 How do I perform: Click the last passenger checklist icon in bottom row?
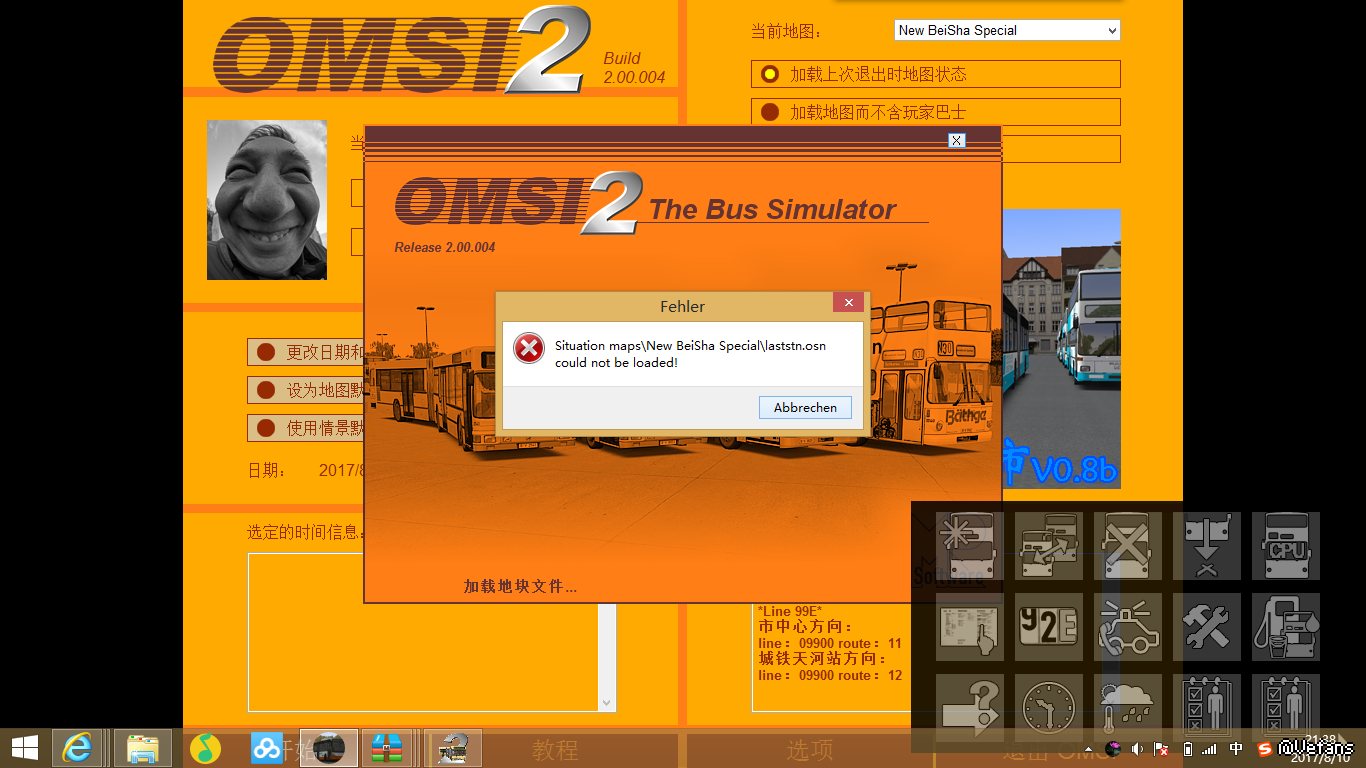1286,707
